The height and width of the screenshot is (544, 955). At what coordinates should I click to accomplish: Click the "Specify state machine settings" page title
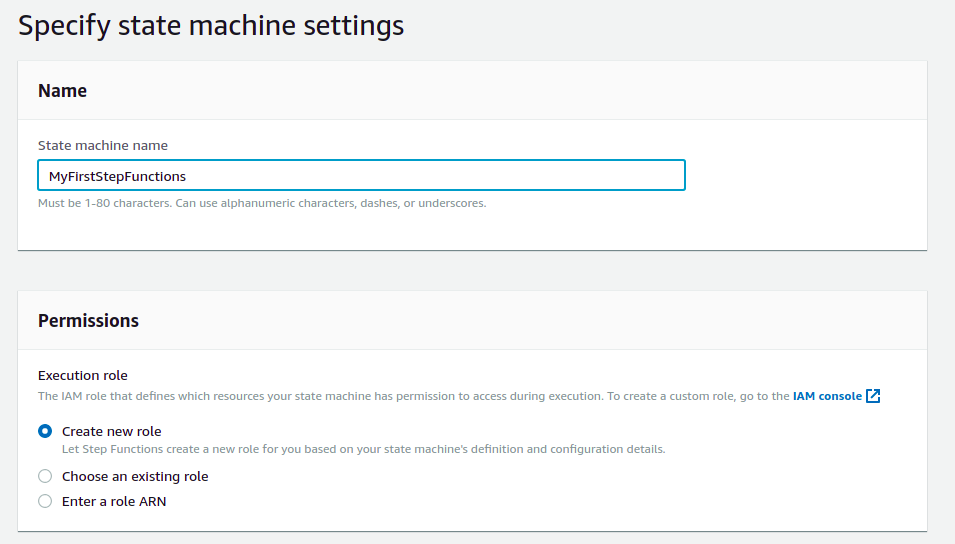[x=211, y=25]
